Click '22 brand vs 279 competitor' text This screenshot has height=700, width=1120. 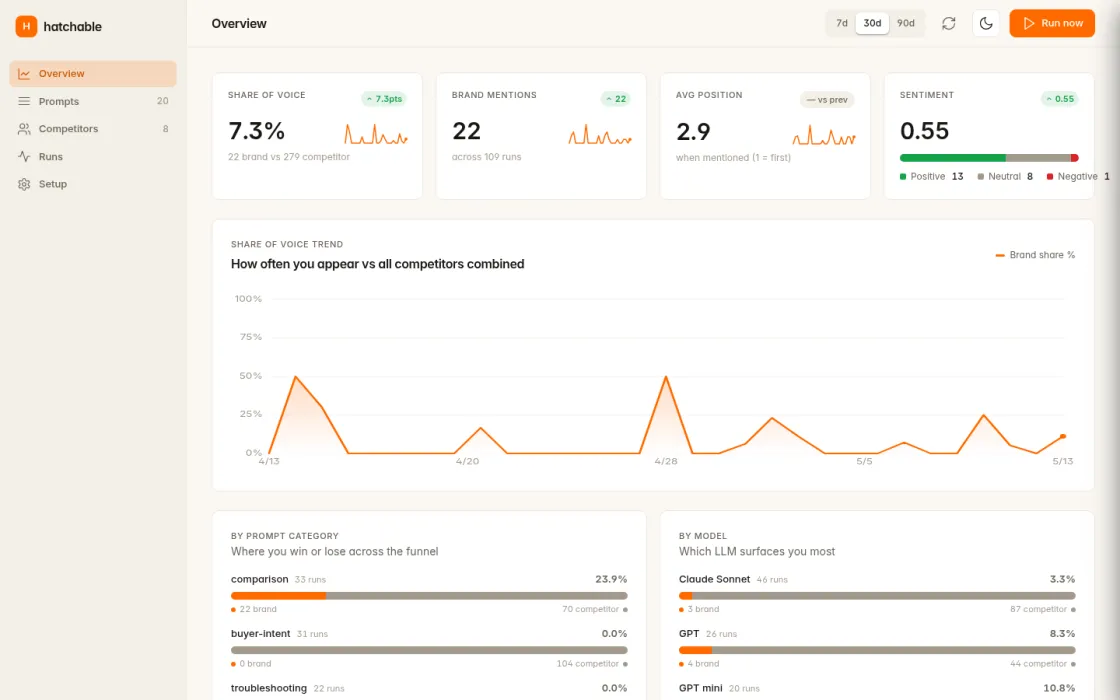(x=289, y=156)
